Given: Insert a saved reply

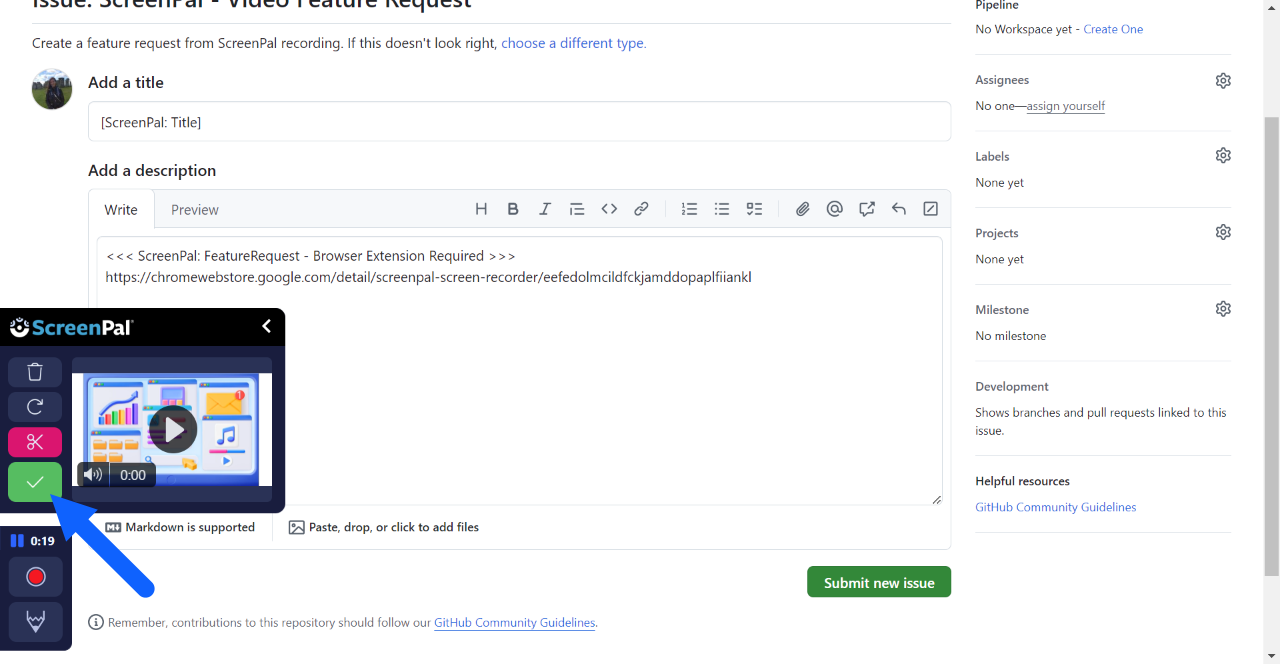Looking at the screenshot, I should [899, 209].
